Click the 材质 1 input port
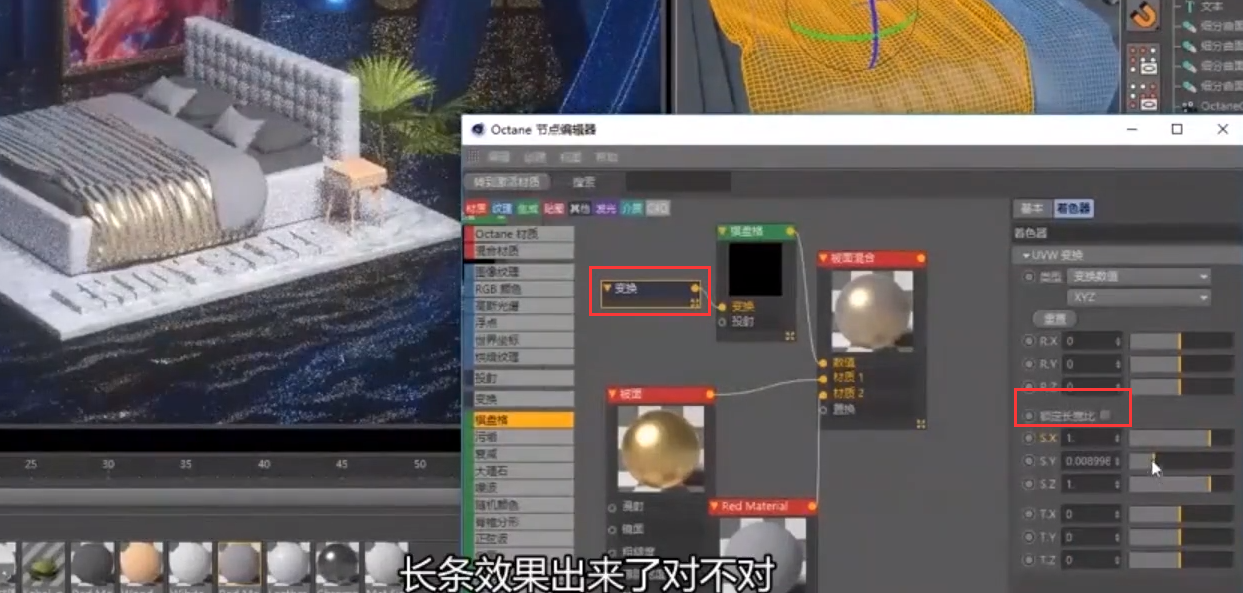The height and width of the screenshot is (593, 1243). click(x=823, y=378)
